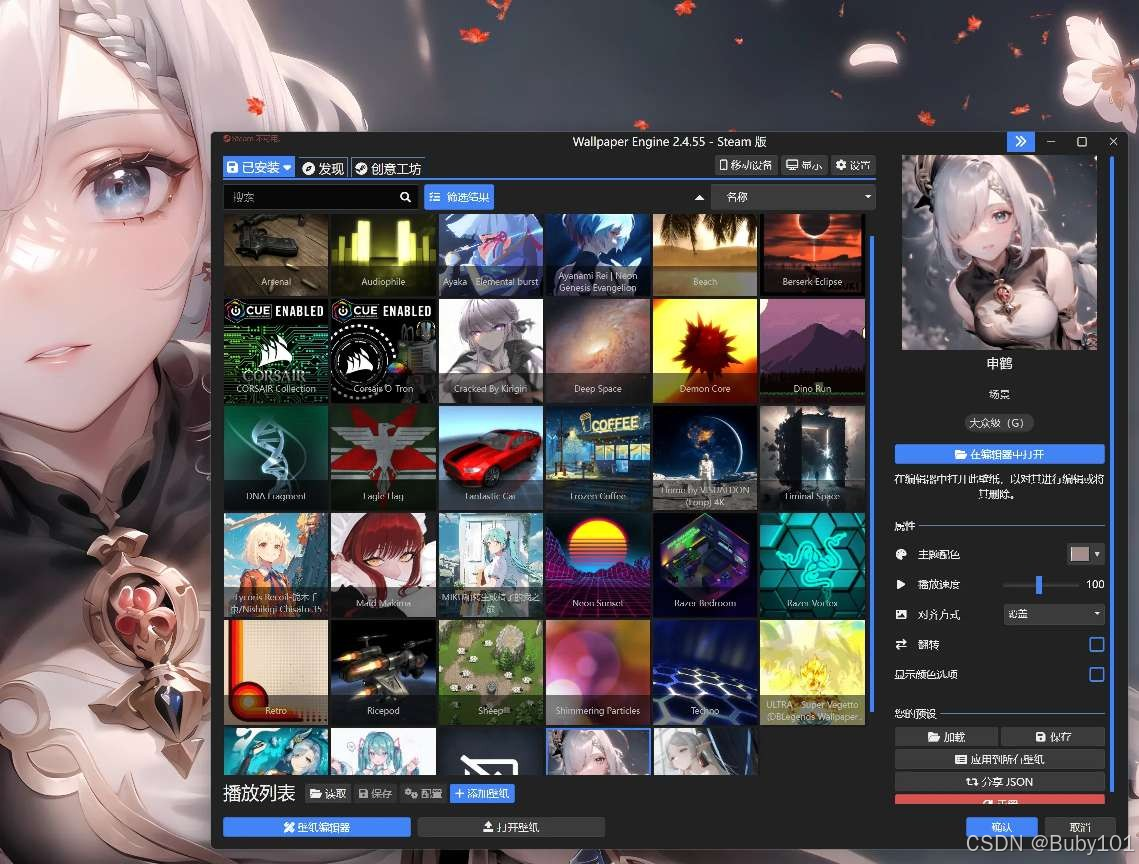The width and height of the screenshot is (1139, 864).
Task: Toggle the 显示颜色选项 checkbox
Action: pyautogui.click(x=1097, y=674)
